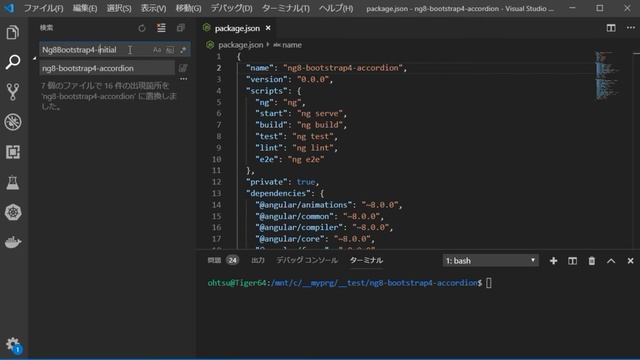Screen dimensions: 640x360
Task: Click the "@angular/animations" dependency line
Action: (x=329, y=204)
